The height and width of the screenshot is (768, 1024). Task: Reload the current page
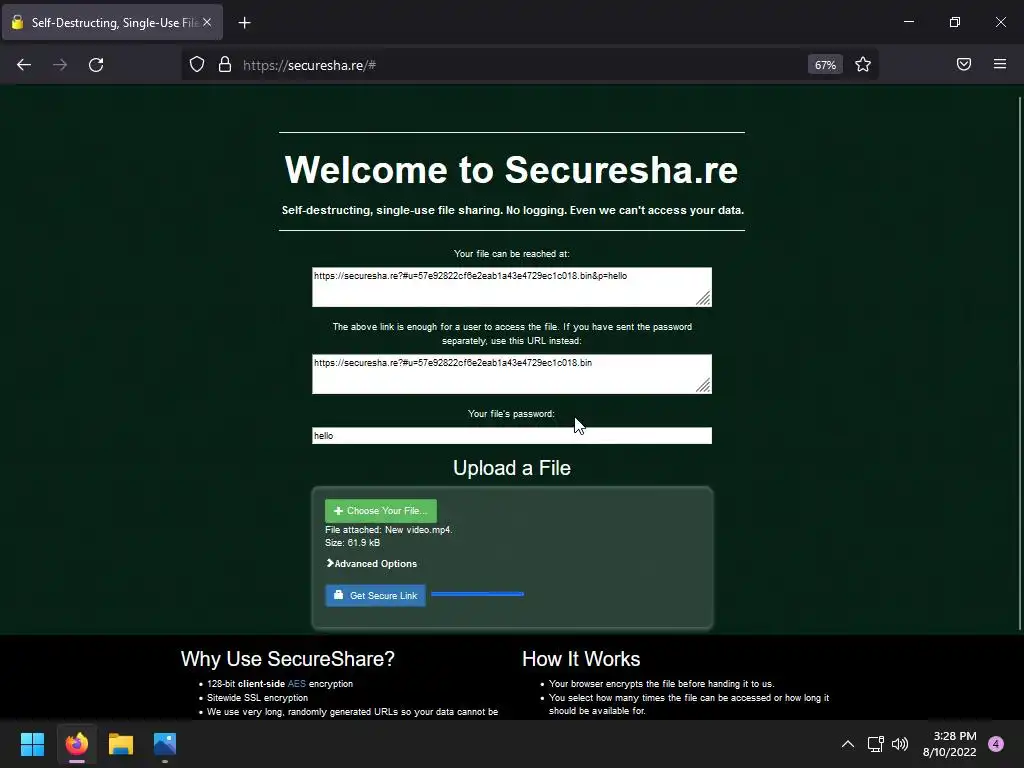[96, 65]
